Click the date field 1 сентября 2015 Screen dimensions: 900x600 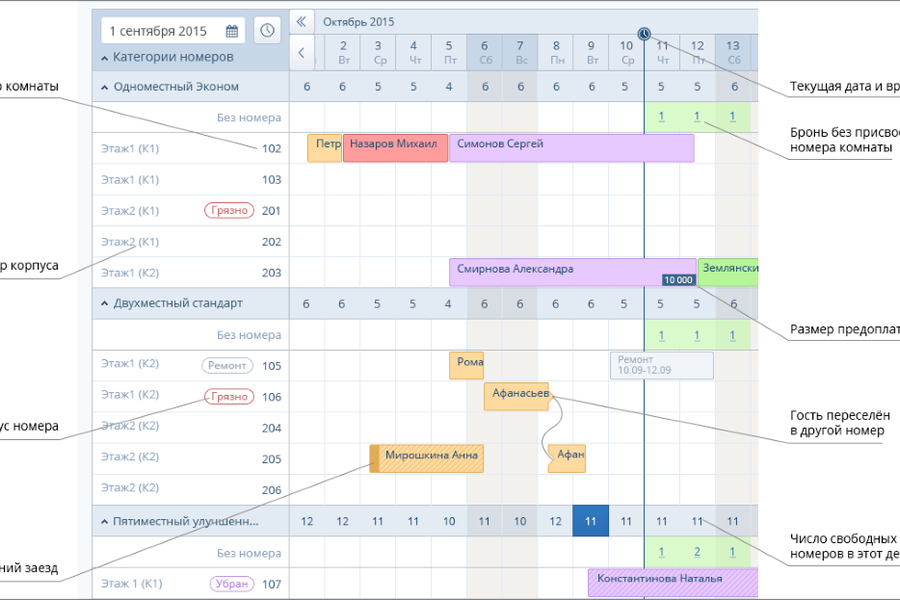click(x=160, y=31)
